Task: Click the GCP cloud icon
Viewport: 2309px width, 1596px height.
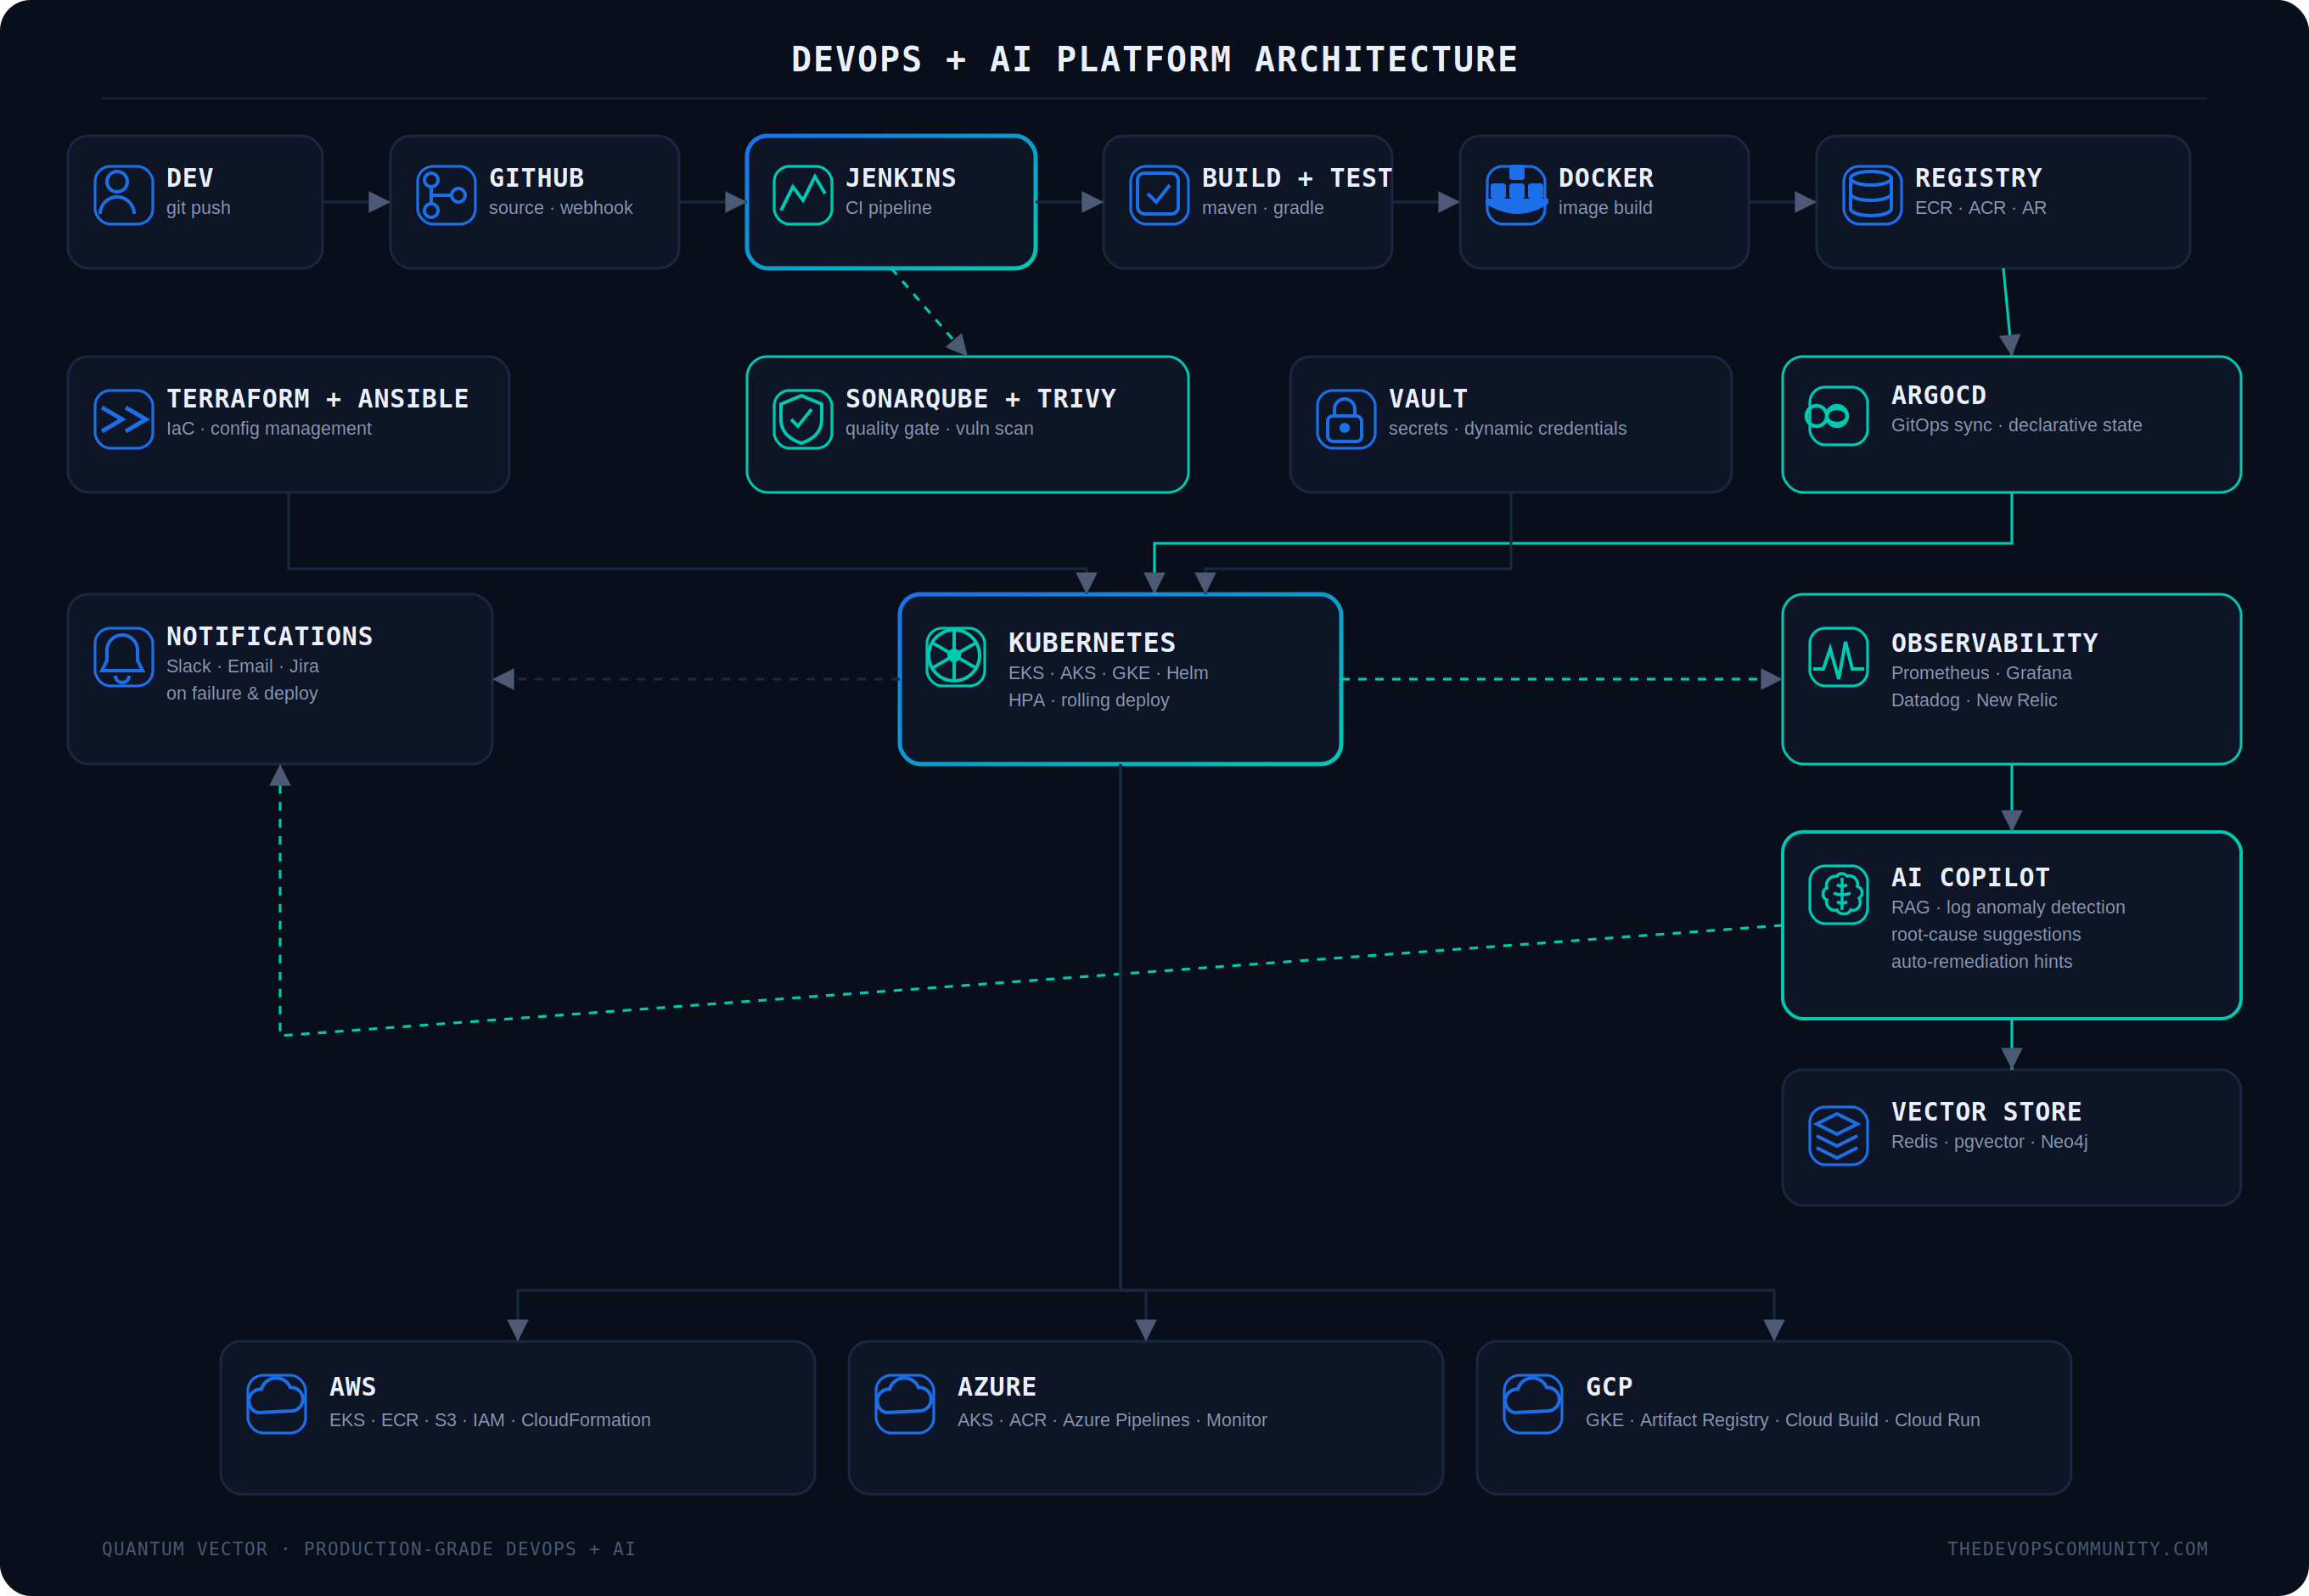Action: point(1532,1404)
